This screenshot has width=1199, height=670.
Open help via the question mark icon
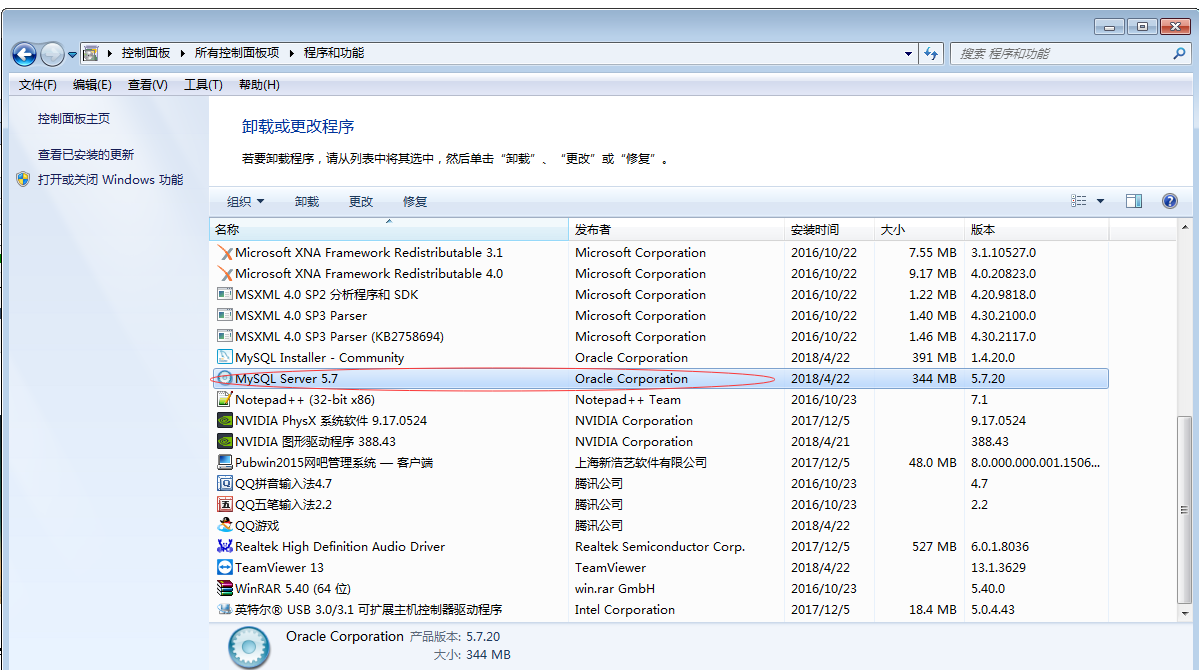click(x=1169, y=201)
